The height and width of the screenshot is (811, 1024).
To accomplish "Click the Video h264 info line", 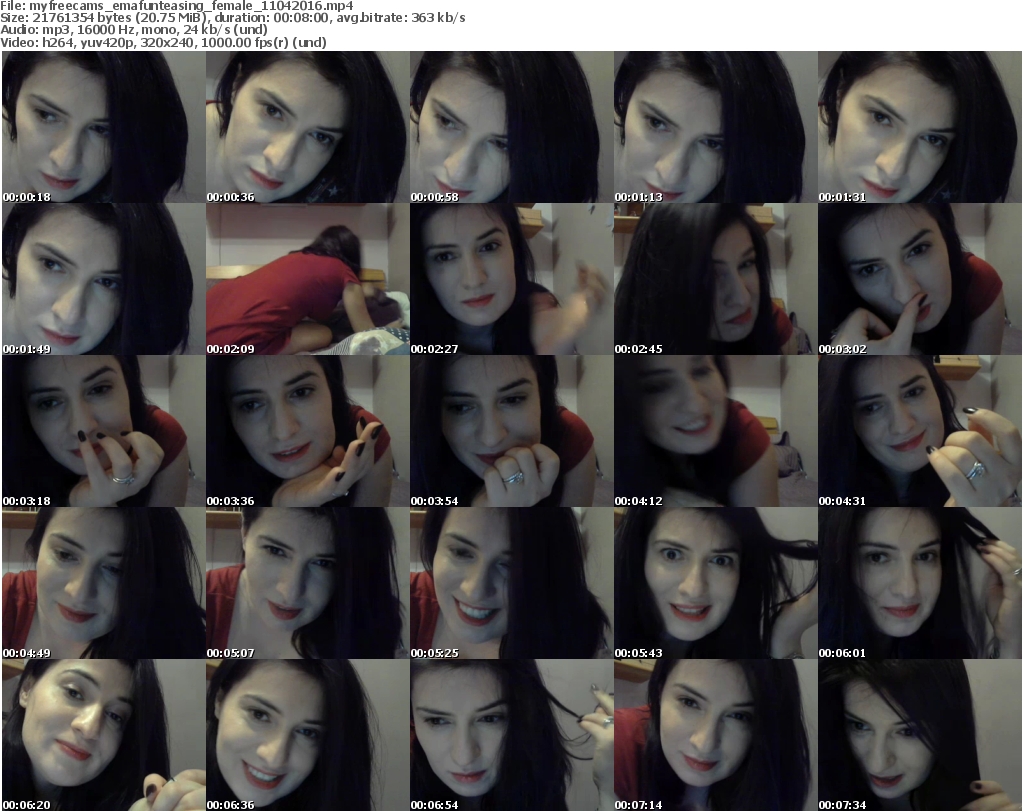I will tap(163, 42).
